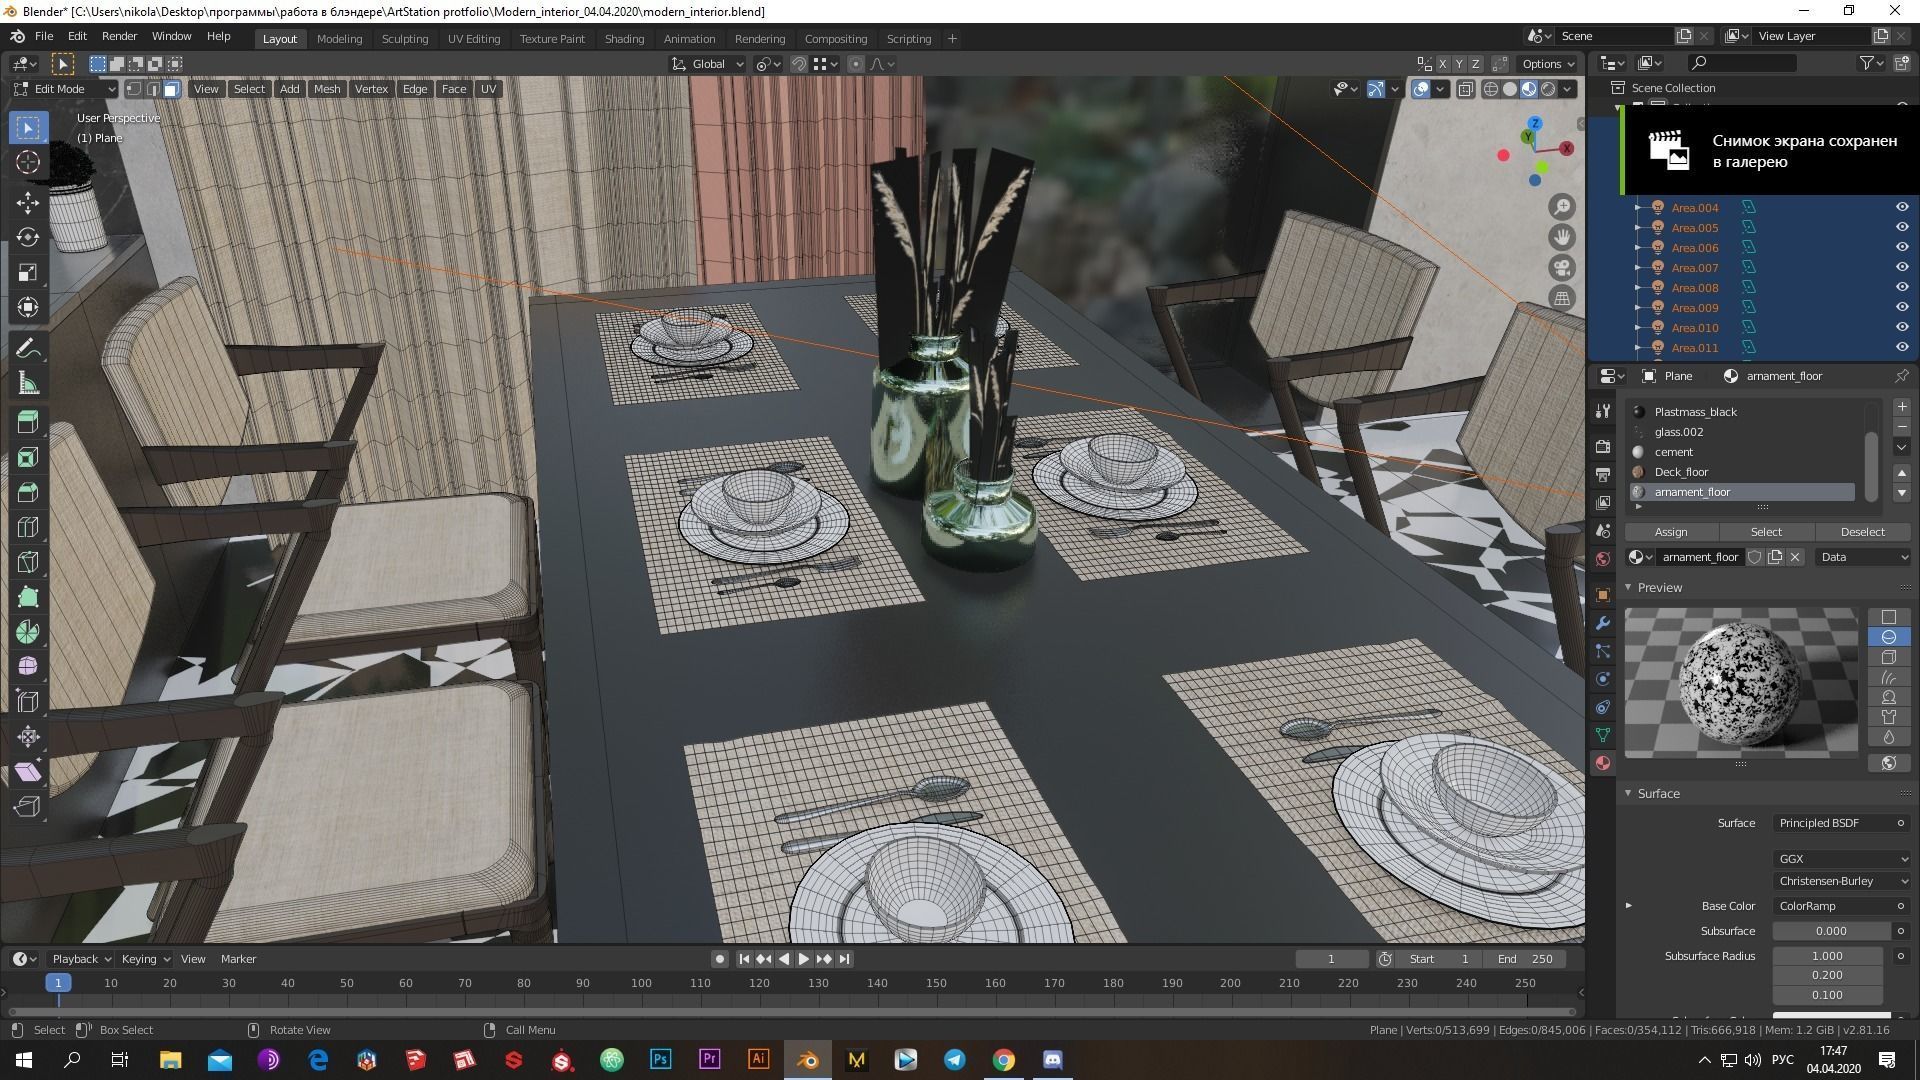Image resolution: width=1920 pixels, height=1080 pixels.
Task: Hide Area.004 with its eye icon
Action: [x=1902, y=207]
